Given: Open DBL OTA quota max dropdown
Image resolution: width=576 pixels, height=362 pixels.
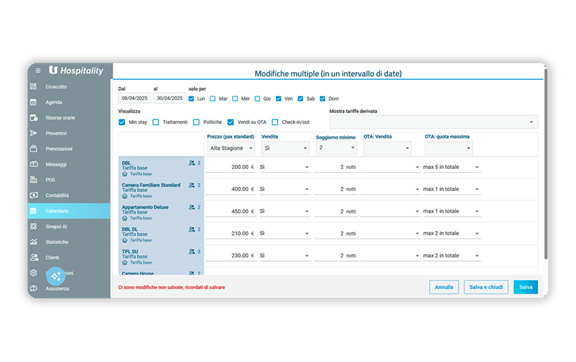Looking at the screenshot, I should (x=451, y=167).
